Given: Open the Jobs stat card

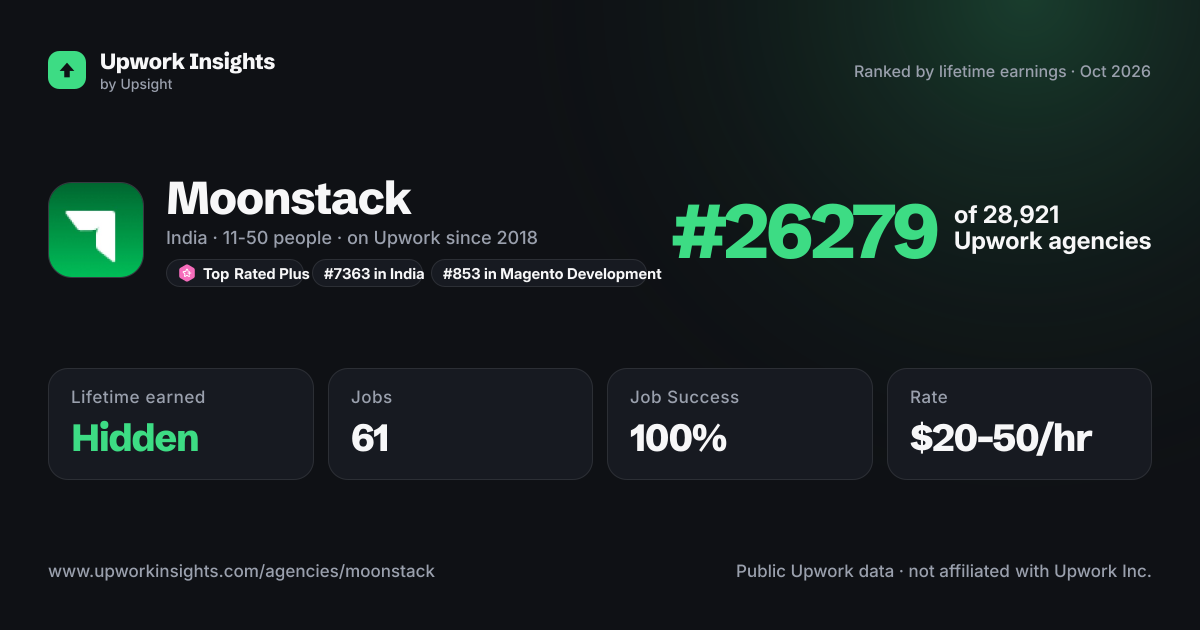Looking at the screenshot, I should click(460, 424).
